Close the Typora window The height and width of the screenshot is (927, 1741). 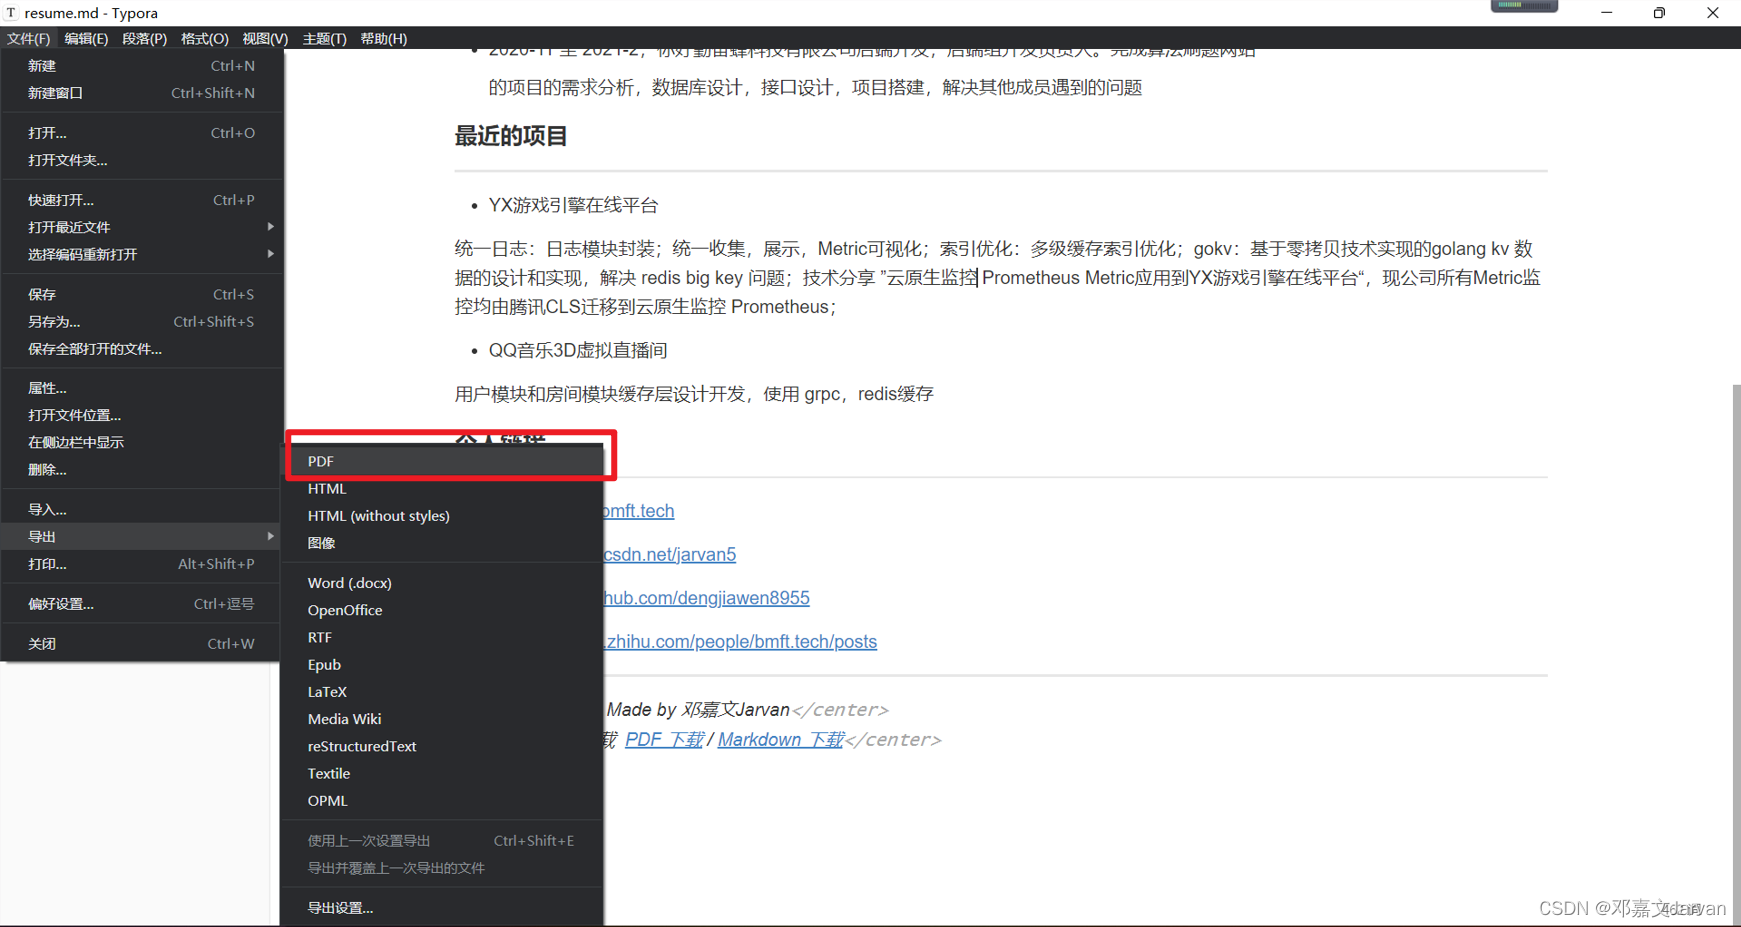pyautogui.click(x=1713, y=13)
